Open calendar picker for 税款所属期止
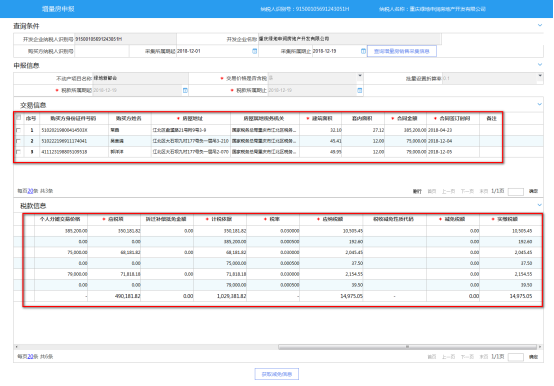The width and height of the screenshot is (554, 386). pos(359,90)
